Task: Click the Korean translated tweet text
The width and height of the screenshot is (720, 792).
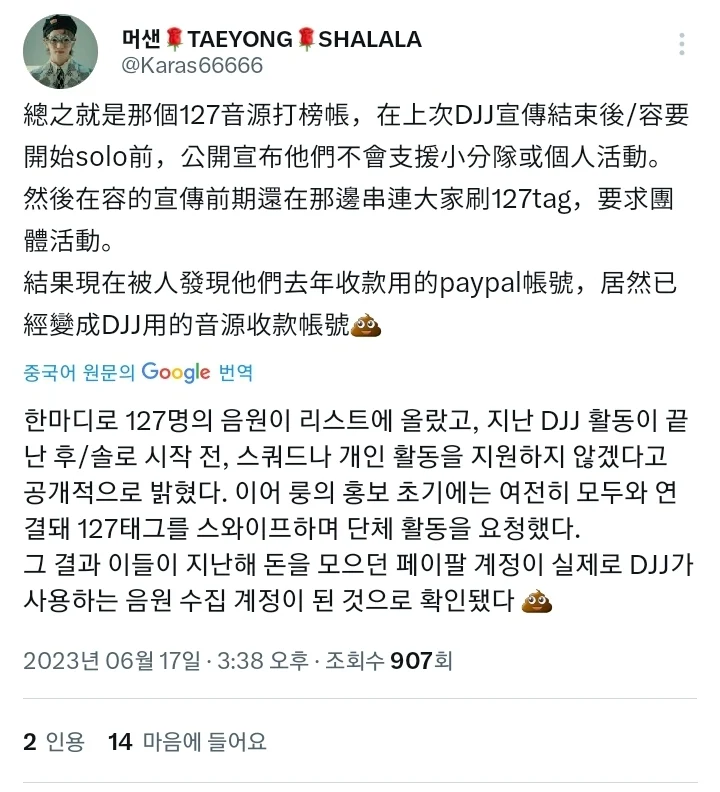Action: point(358,511)
